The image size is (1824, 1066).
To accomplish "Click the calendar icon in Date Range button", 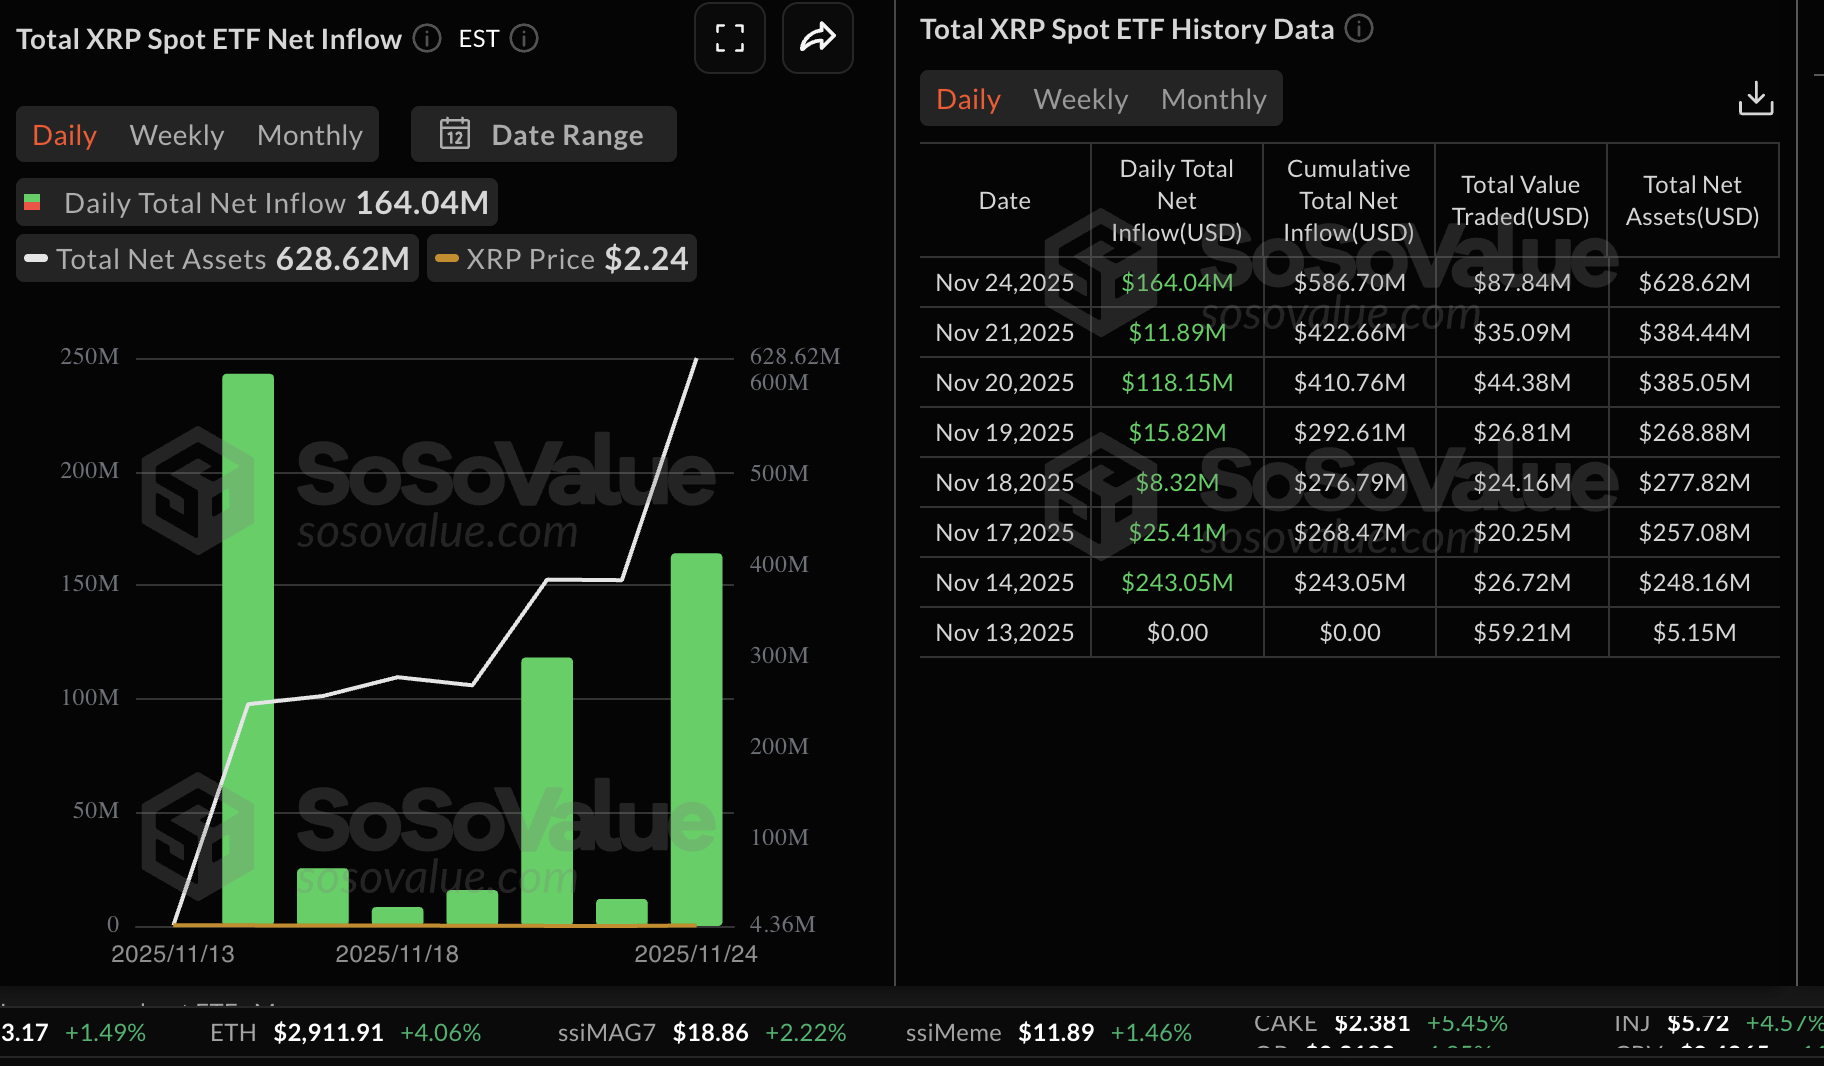I will 456,134.
